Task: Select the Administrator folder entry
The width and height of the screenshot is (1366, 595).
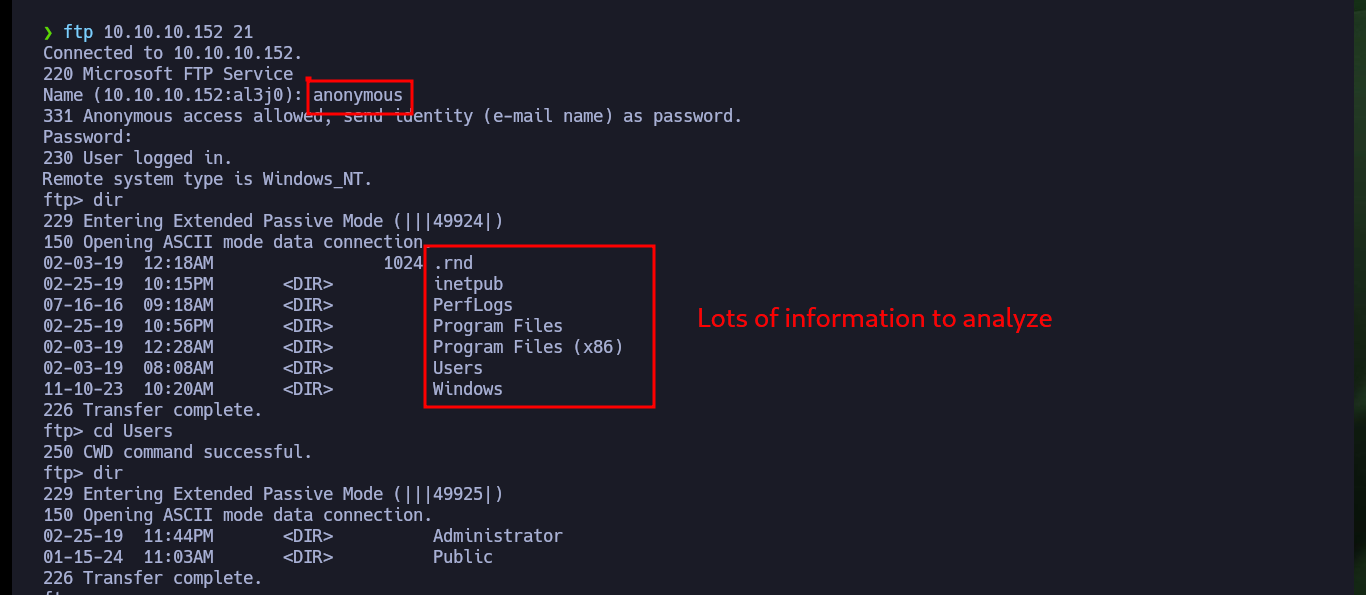Action: [x=498, y=536]
